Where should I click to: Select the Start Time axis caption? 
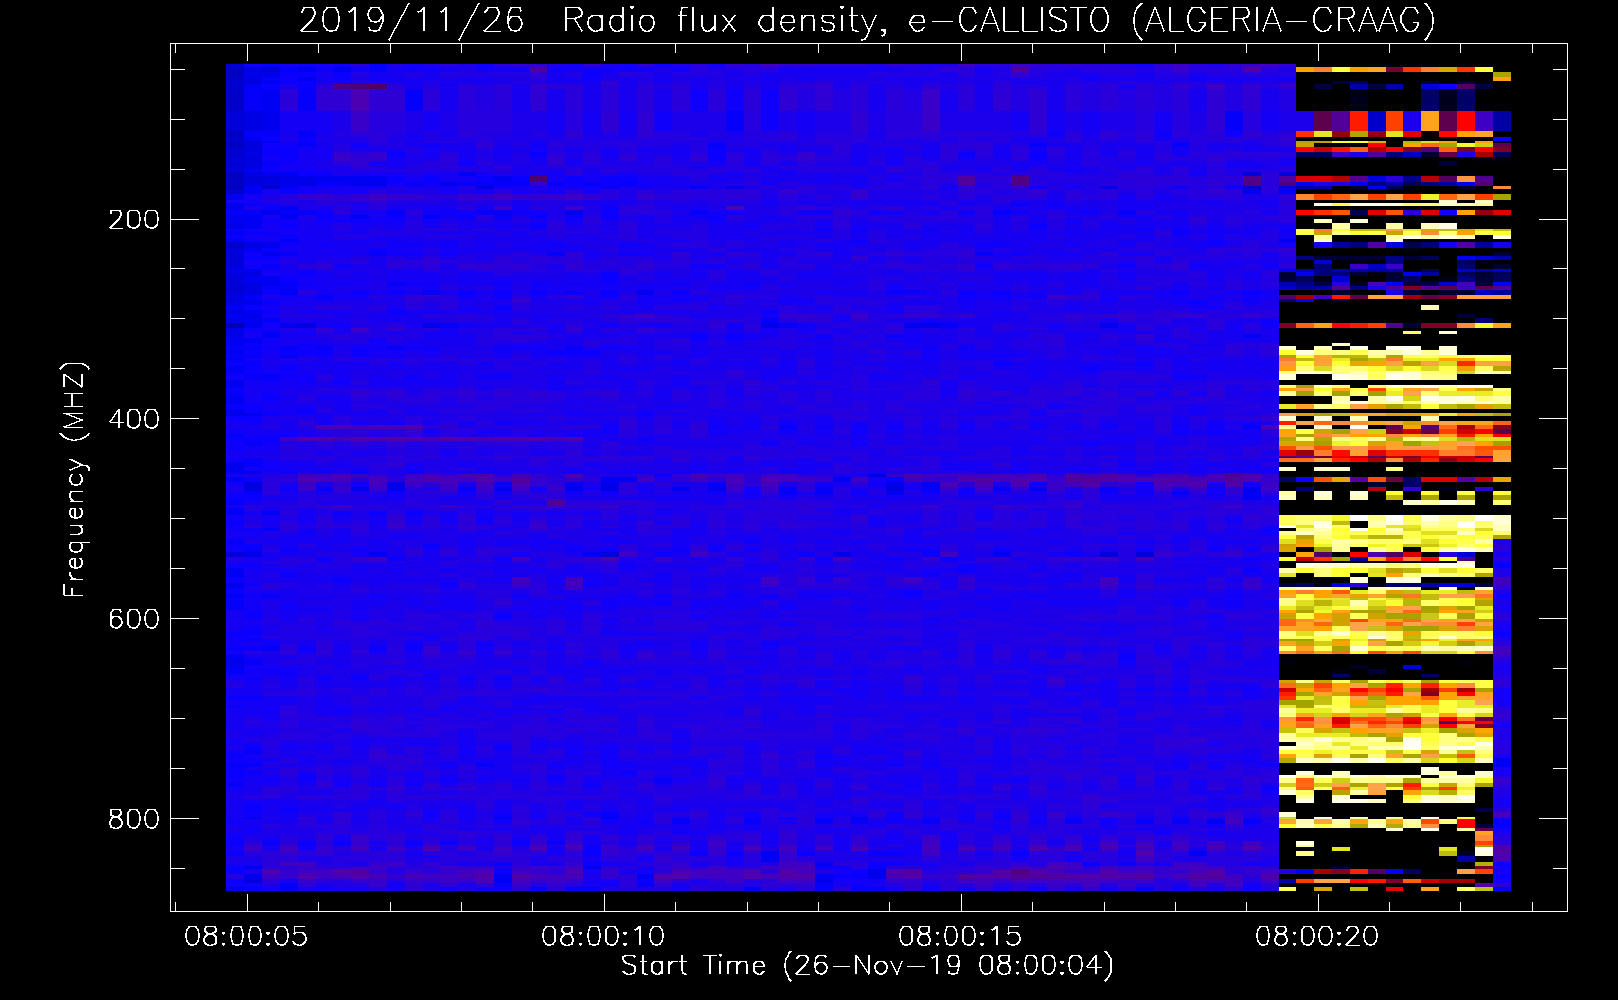pos(867,966)
